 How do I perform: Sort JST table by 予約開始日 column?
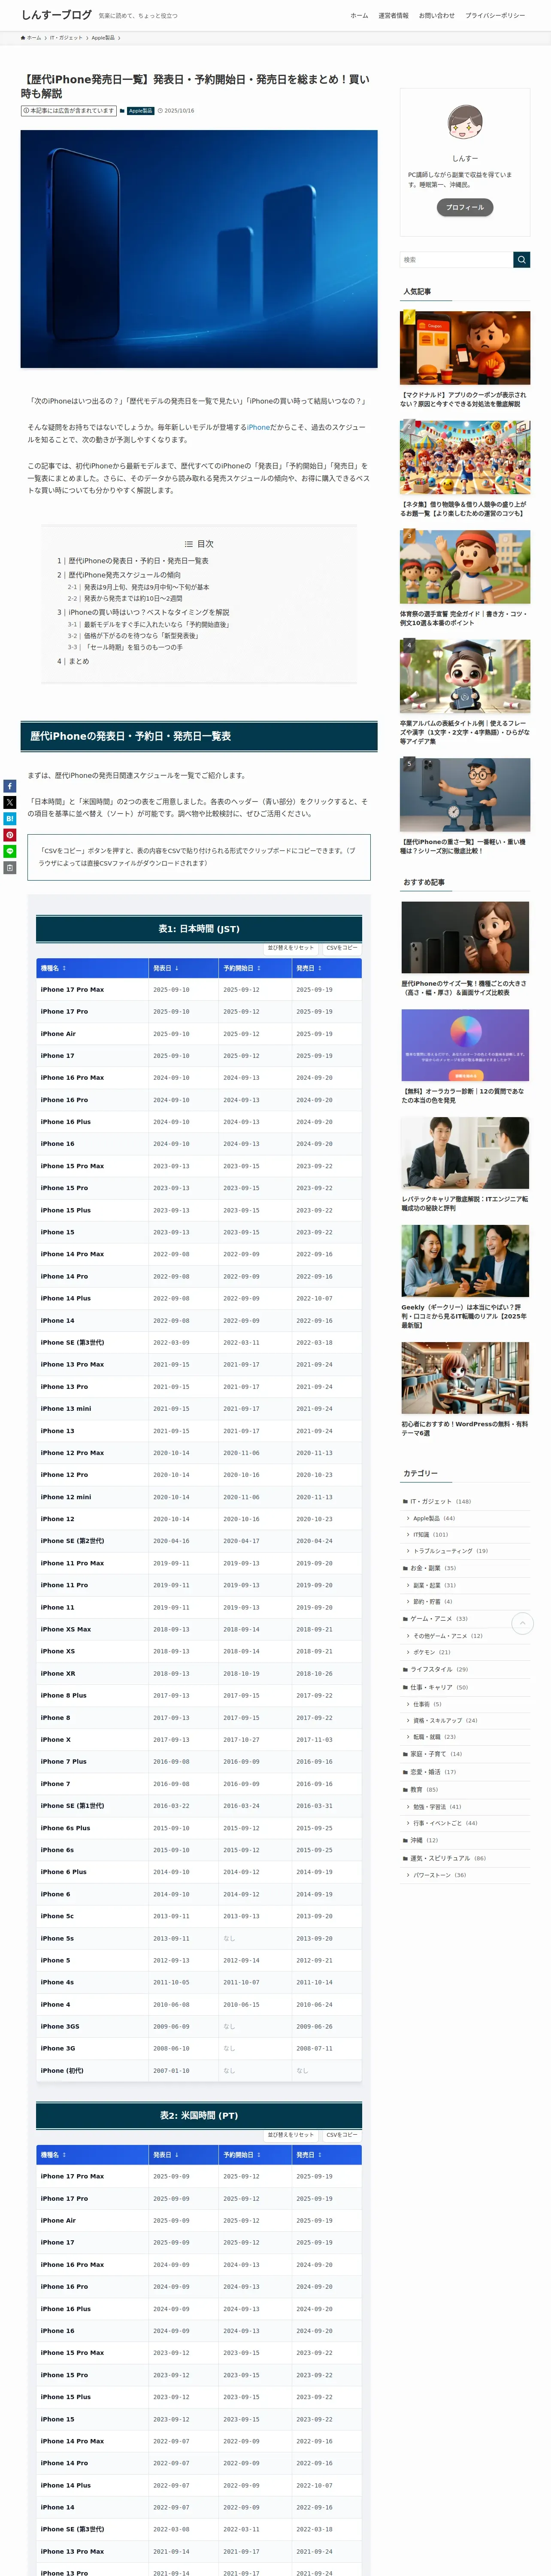255,968
